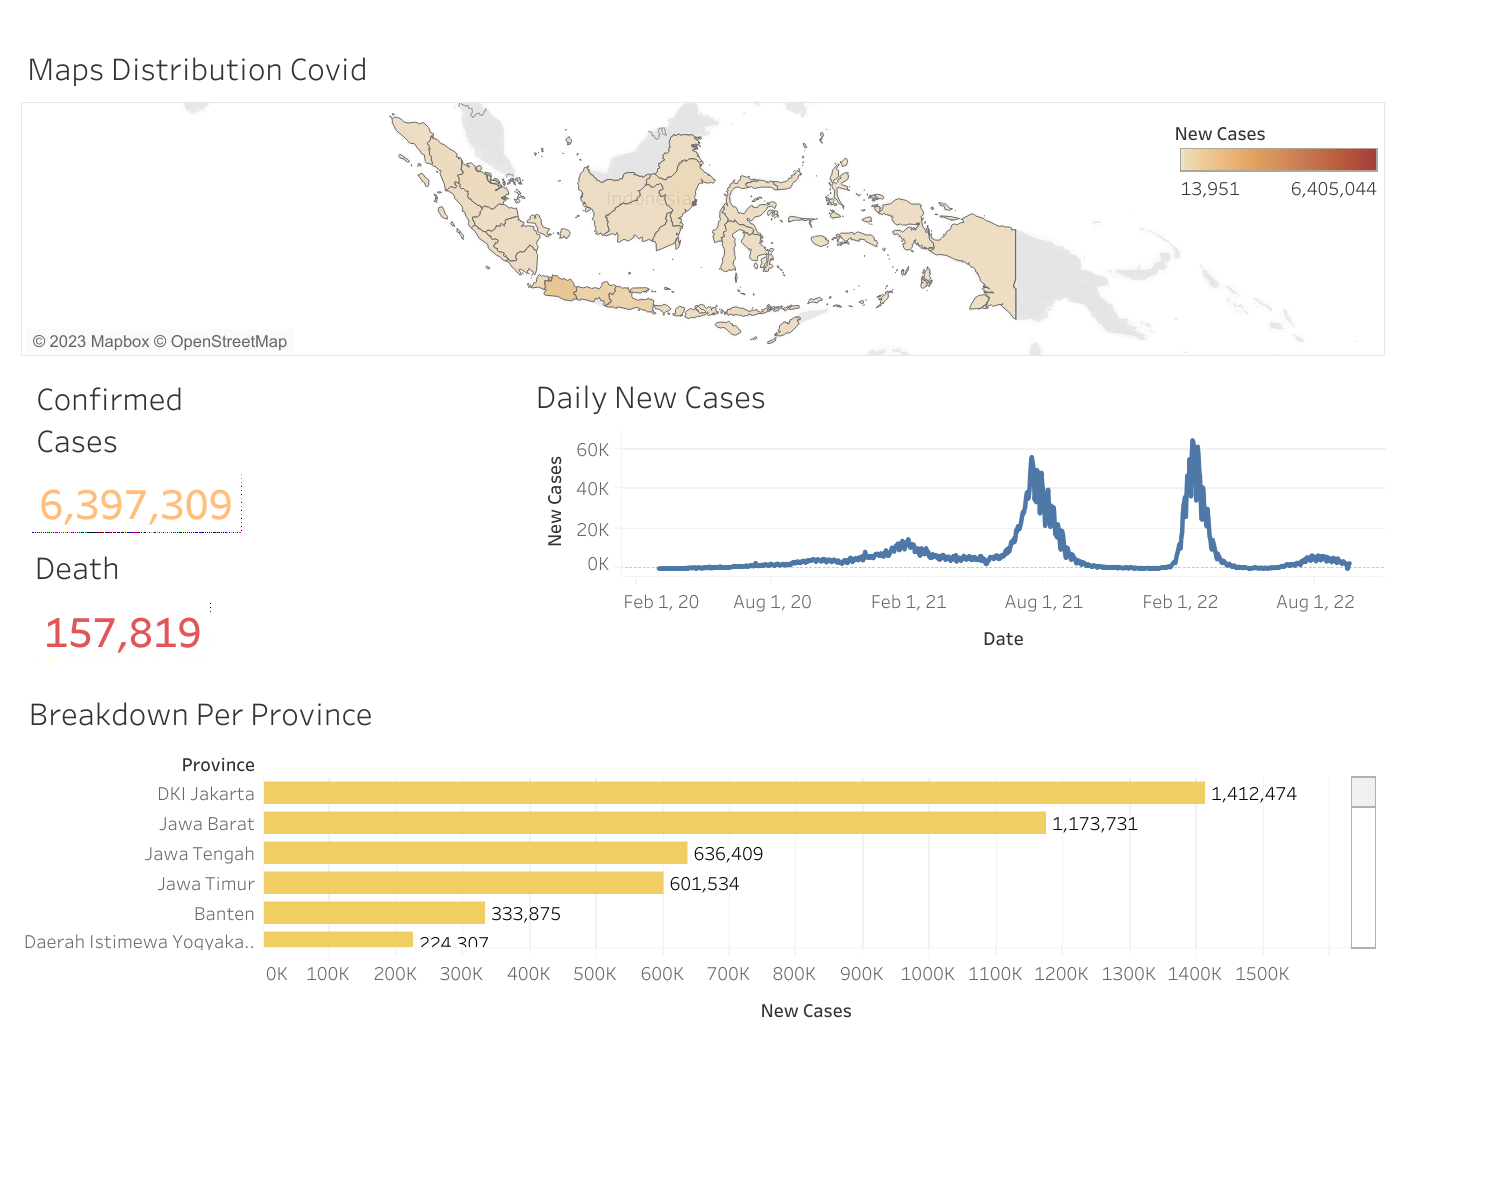Click the province chart scrollbar thumb
The width and height of the screenshot is (1499, 1199).
[1363, 792]
